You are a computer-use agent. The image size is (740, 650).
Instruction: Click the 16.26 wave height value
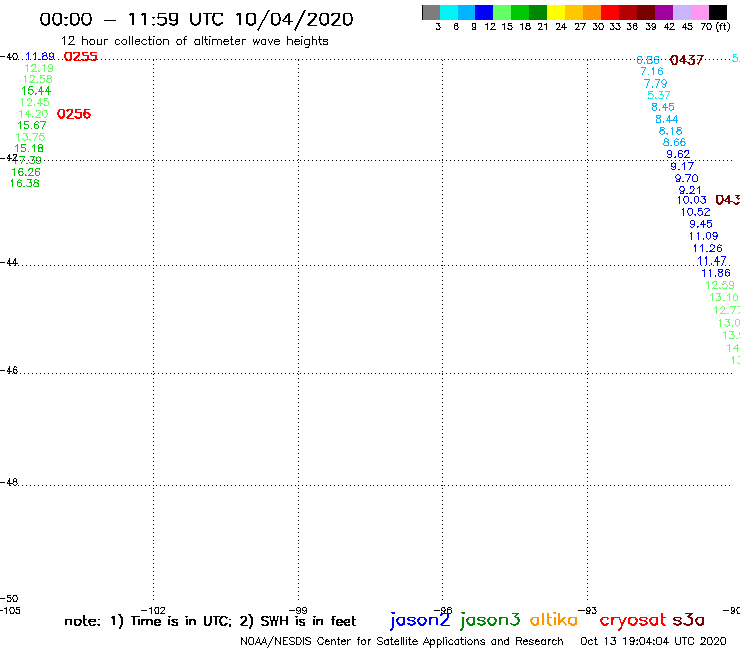pyautogui.click(x=26, y=172)
